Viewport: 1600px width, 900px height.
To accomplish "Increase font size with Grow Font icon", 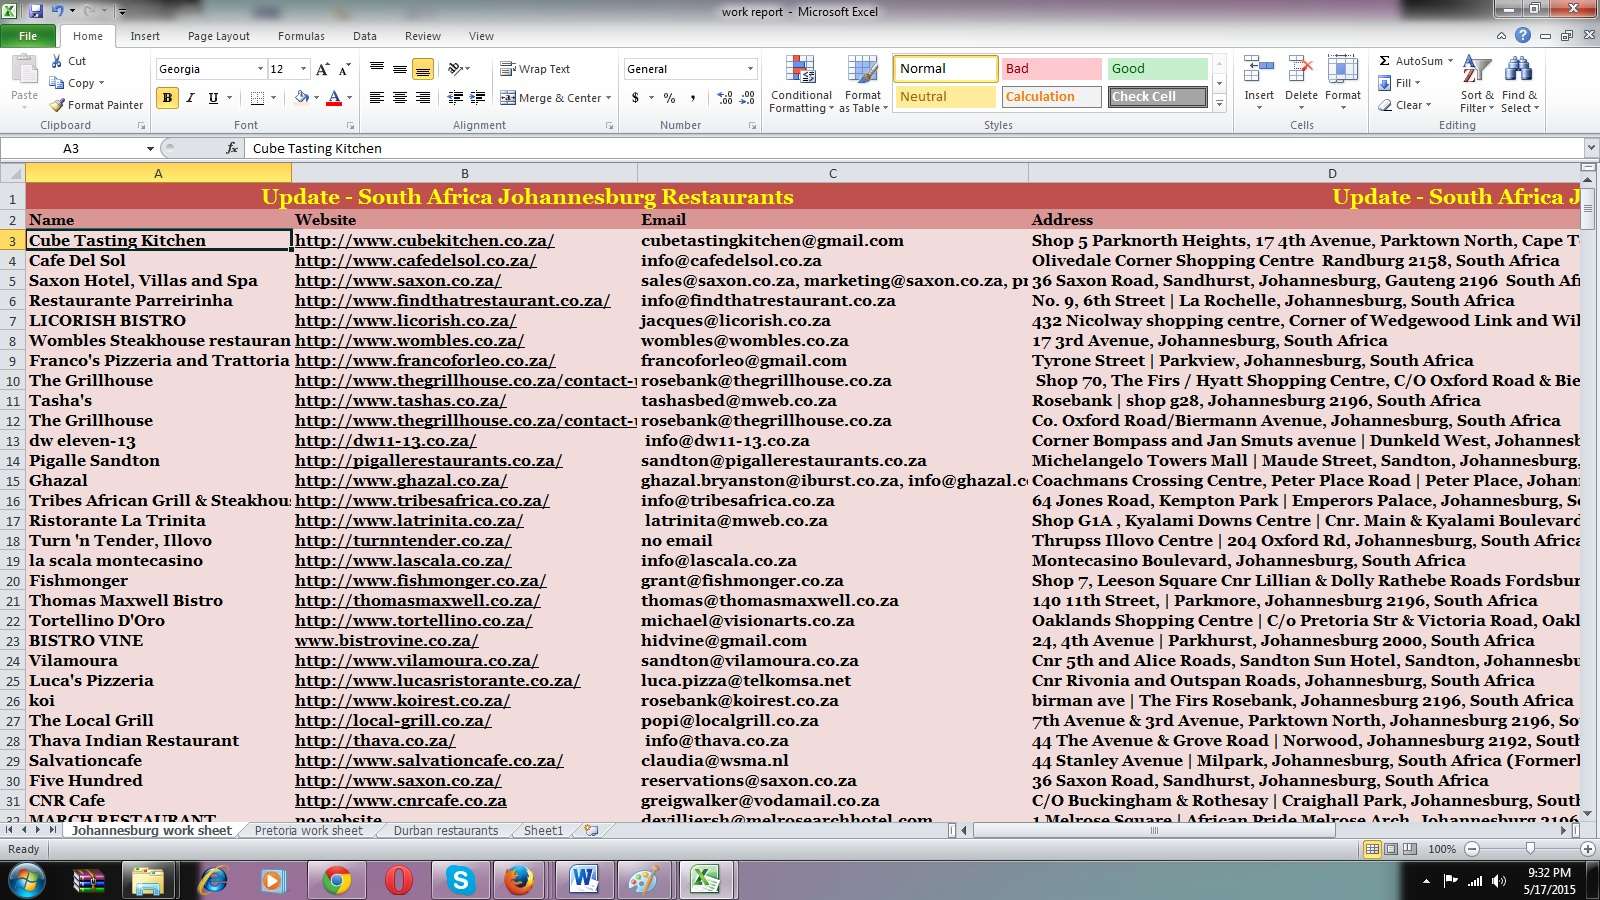I will [322, 69].
